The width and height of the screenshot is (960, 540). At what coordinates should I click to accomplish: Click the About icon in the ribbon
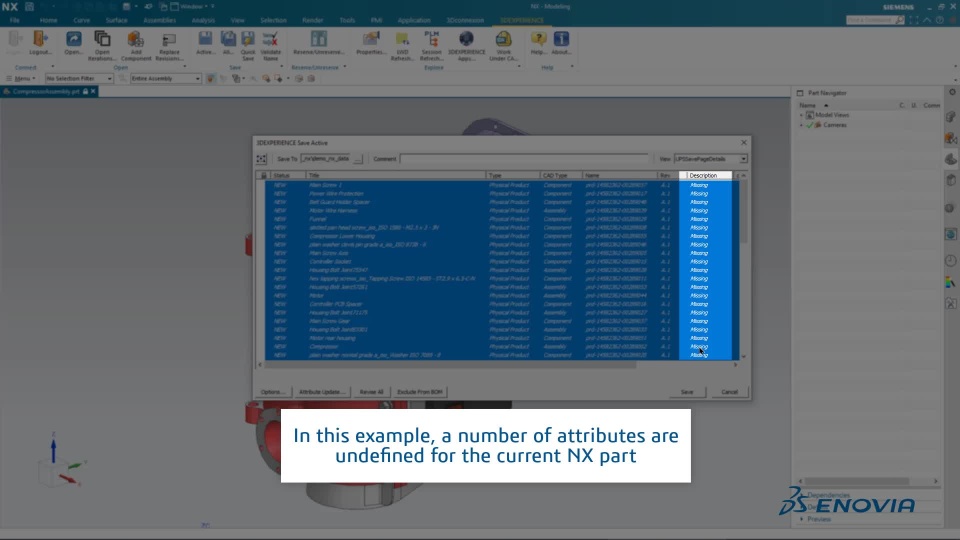click(561, 39)
